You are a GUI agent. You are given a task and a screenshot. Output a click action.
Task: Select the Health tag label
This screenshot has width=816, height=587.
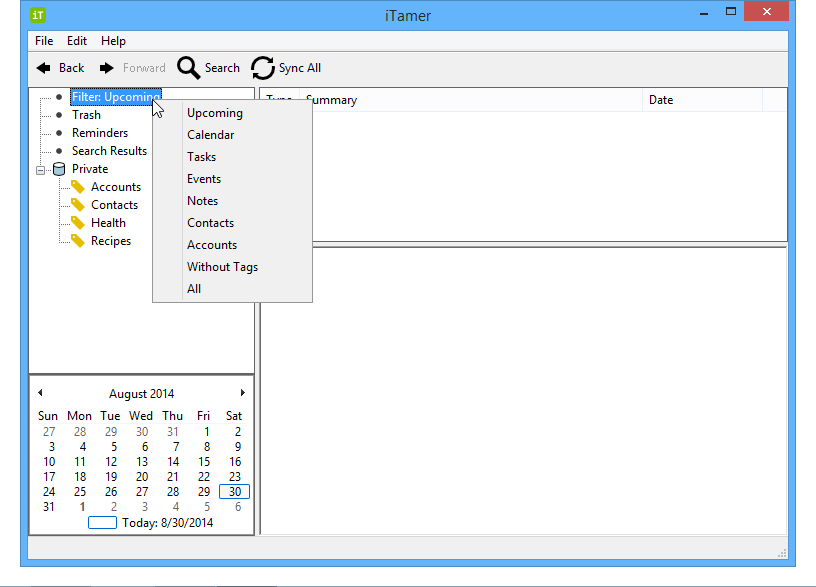click(108, 223)
